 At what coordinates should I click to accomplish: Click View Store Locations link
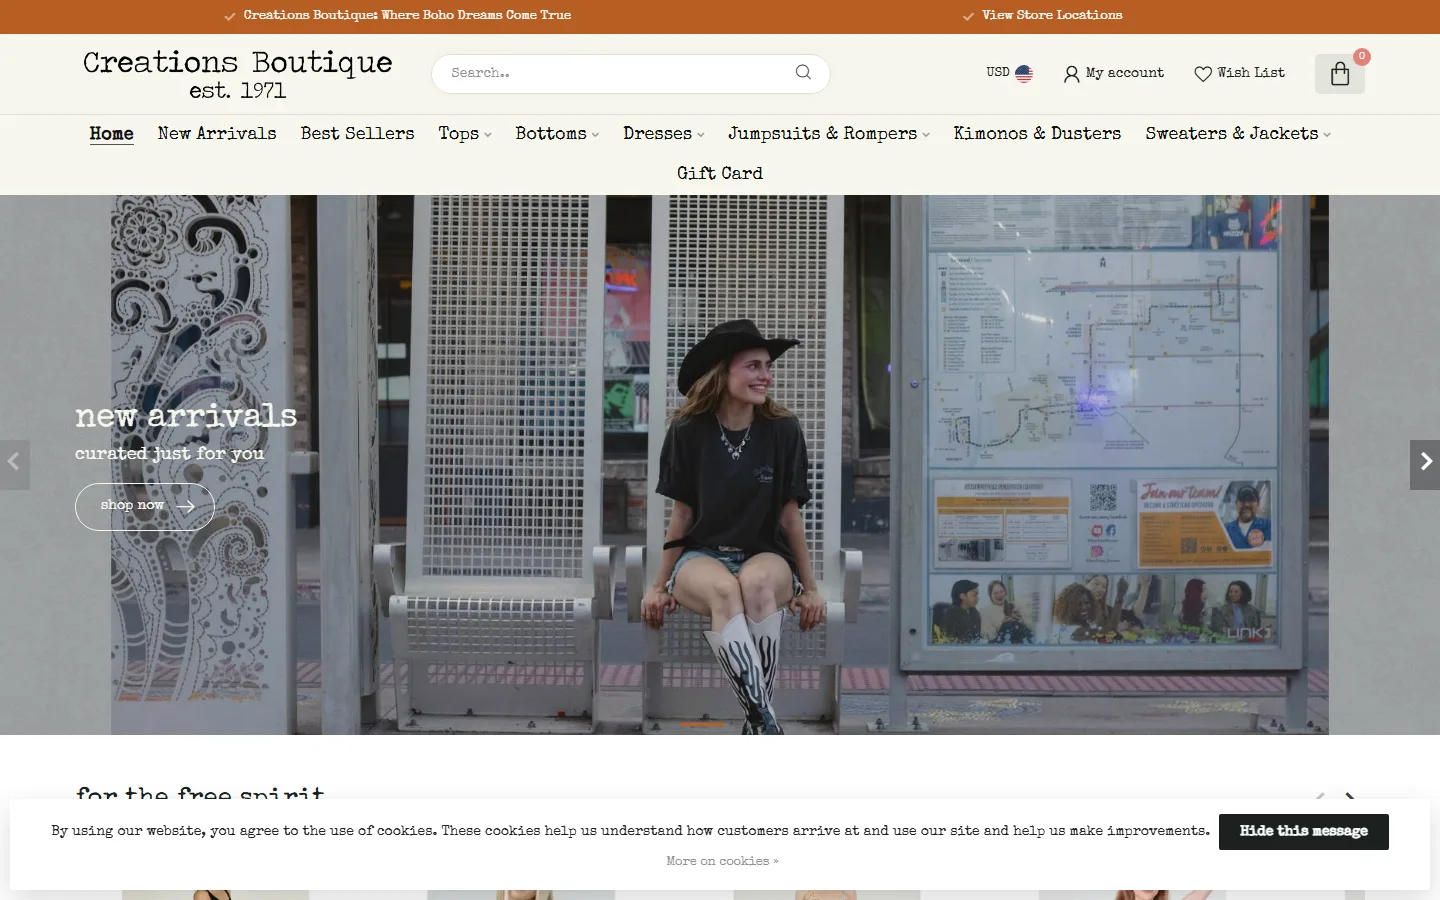point(1051,15)
